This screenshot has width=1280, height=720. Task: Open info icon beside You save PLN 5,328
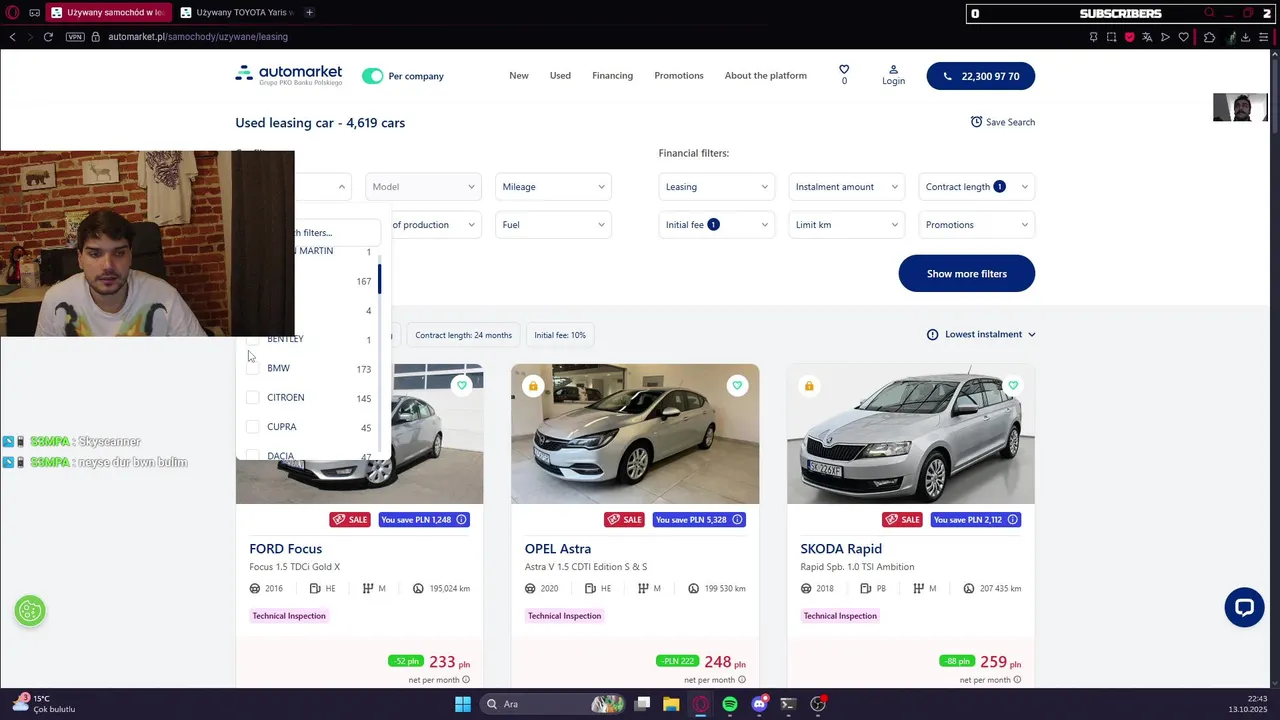tap(737, 520)
